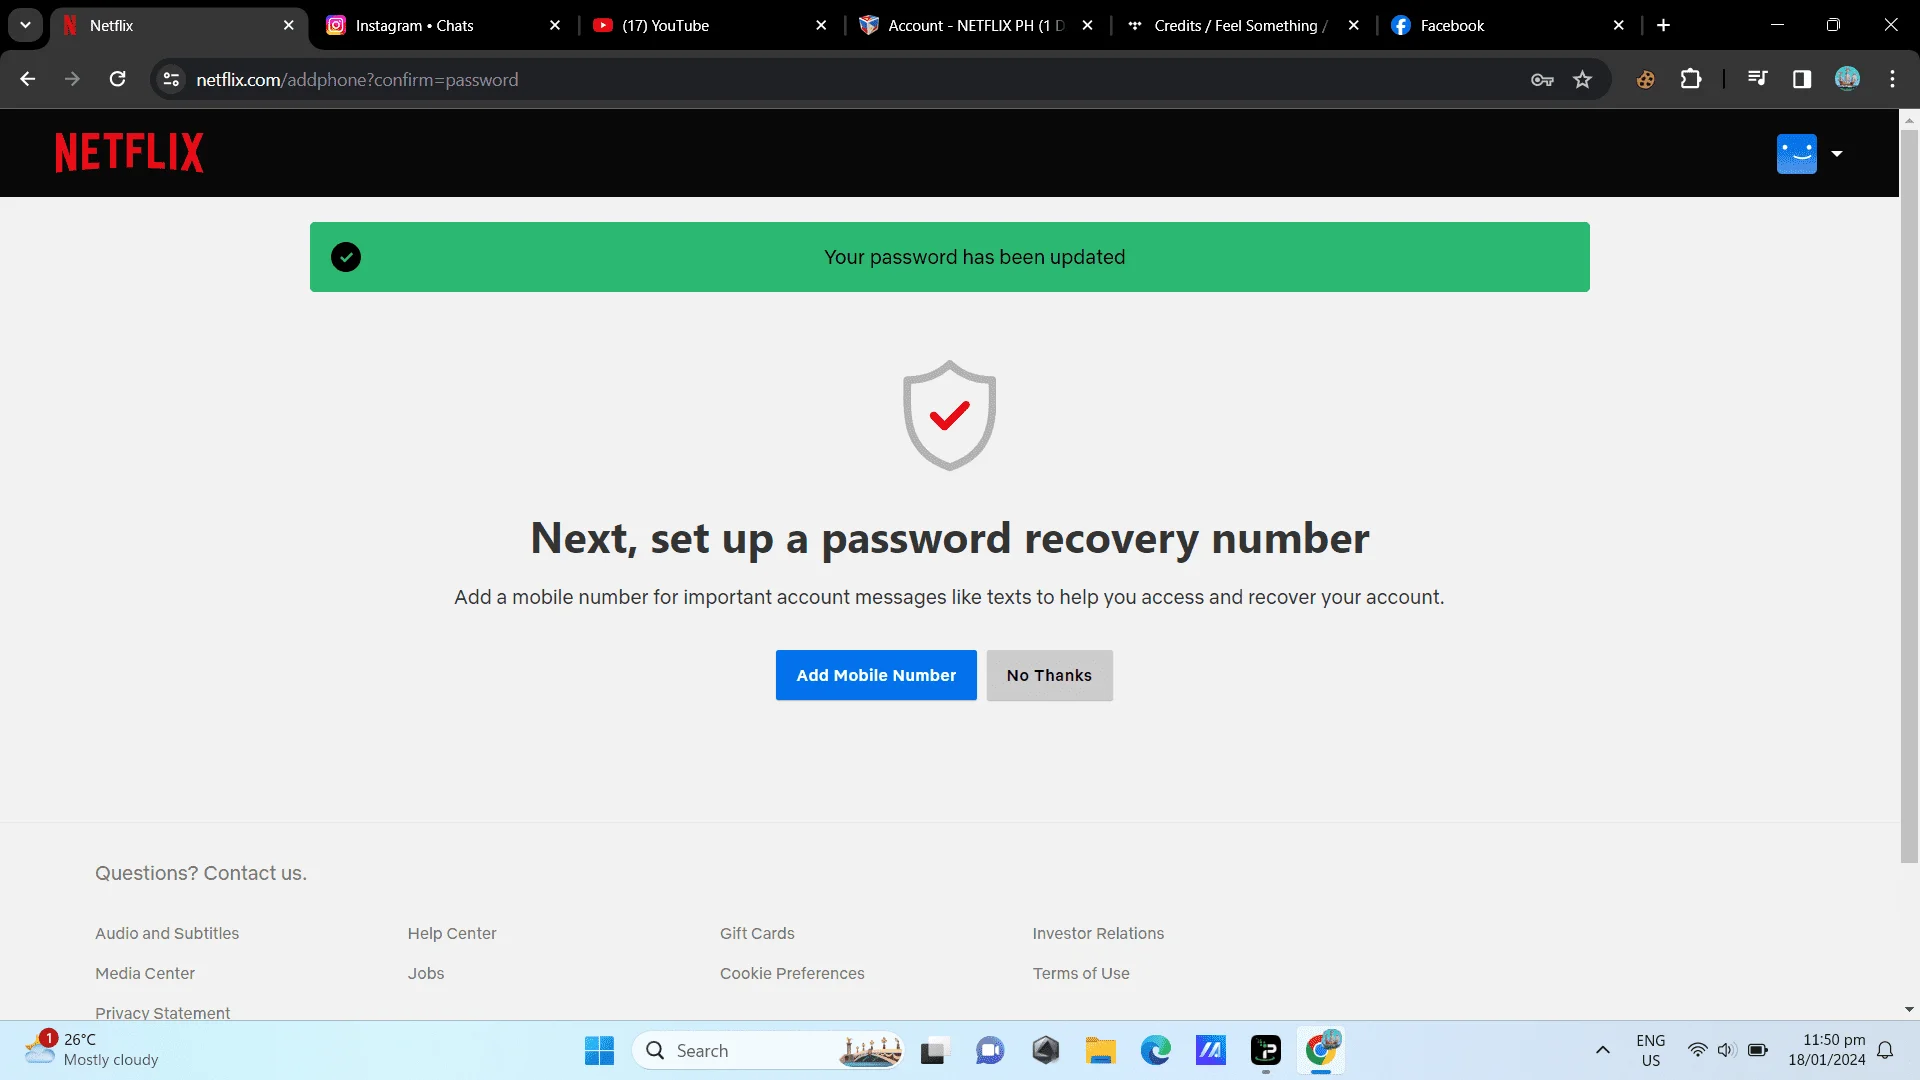Open the notifications bell icon
The image size is (1920, 1080).
click(1885, 1050)
